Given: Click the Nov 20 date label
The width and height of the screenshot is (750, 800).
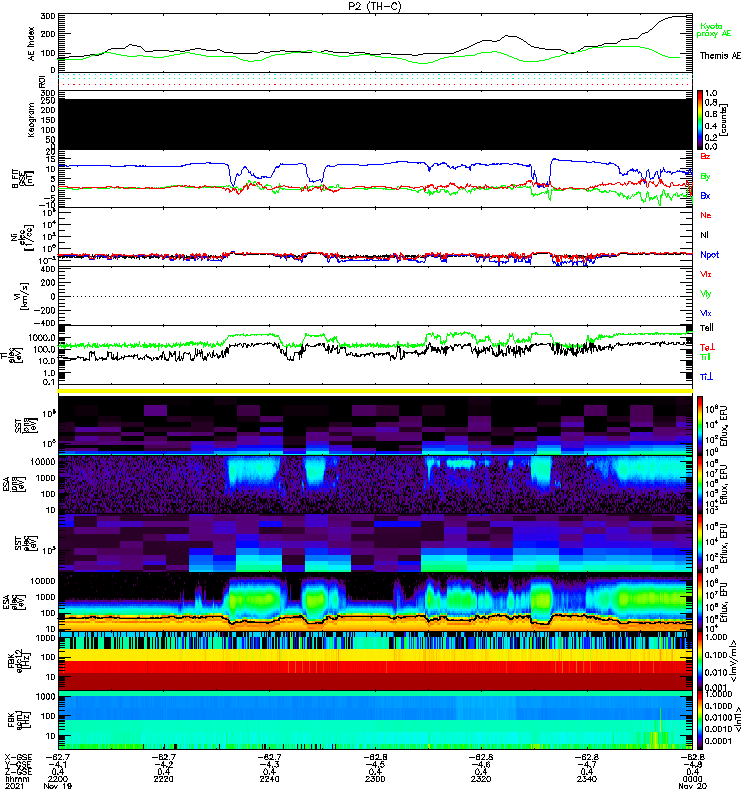Looking at the screenshot, I should 692,786.
